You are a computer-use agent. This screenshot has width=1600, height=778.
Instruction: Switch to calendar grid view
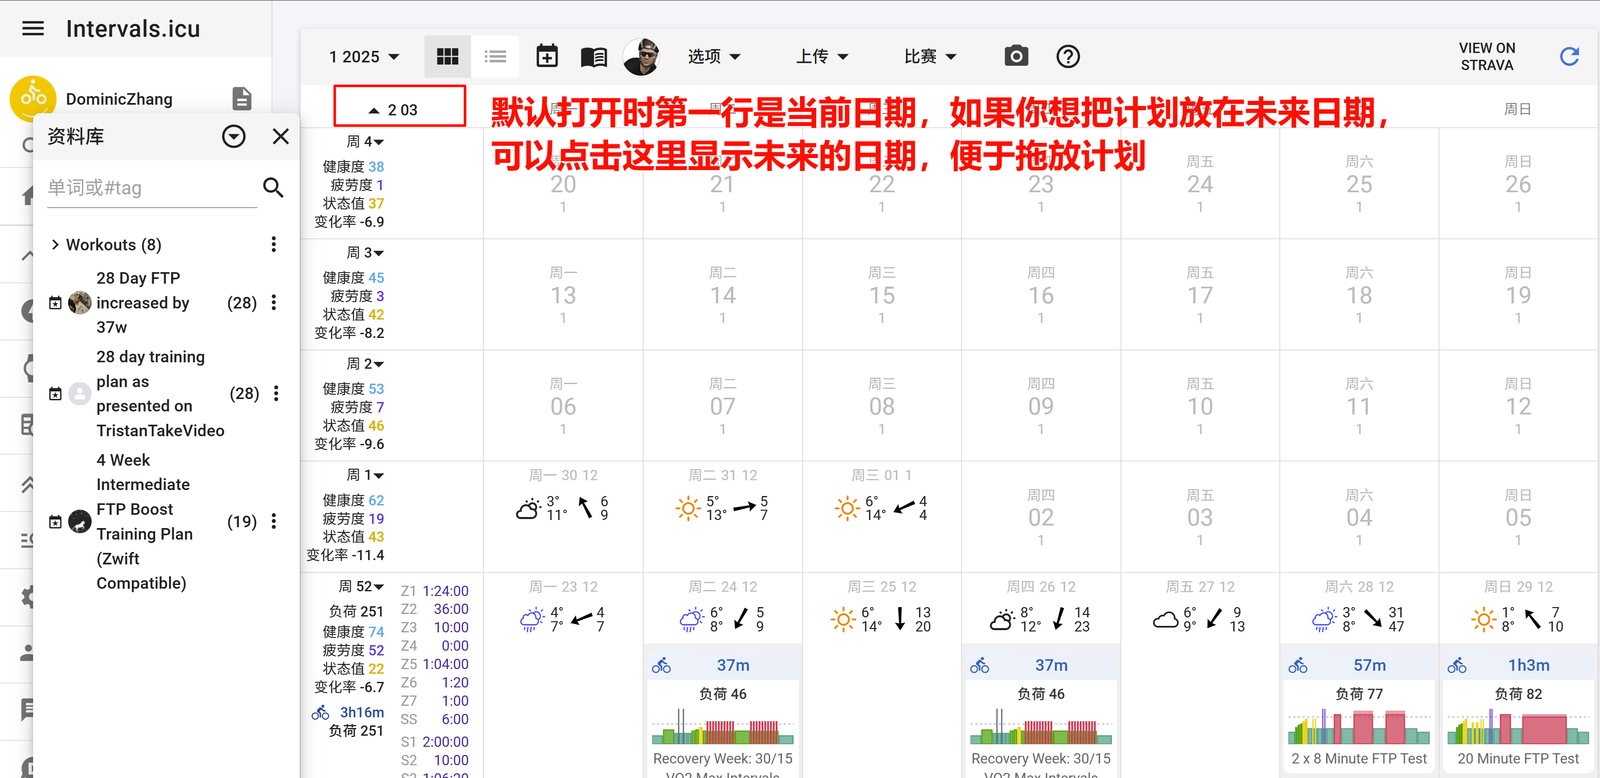coord(447,57)
